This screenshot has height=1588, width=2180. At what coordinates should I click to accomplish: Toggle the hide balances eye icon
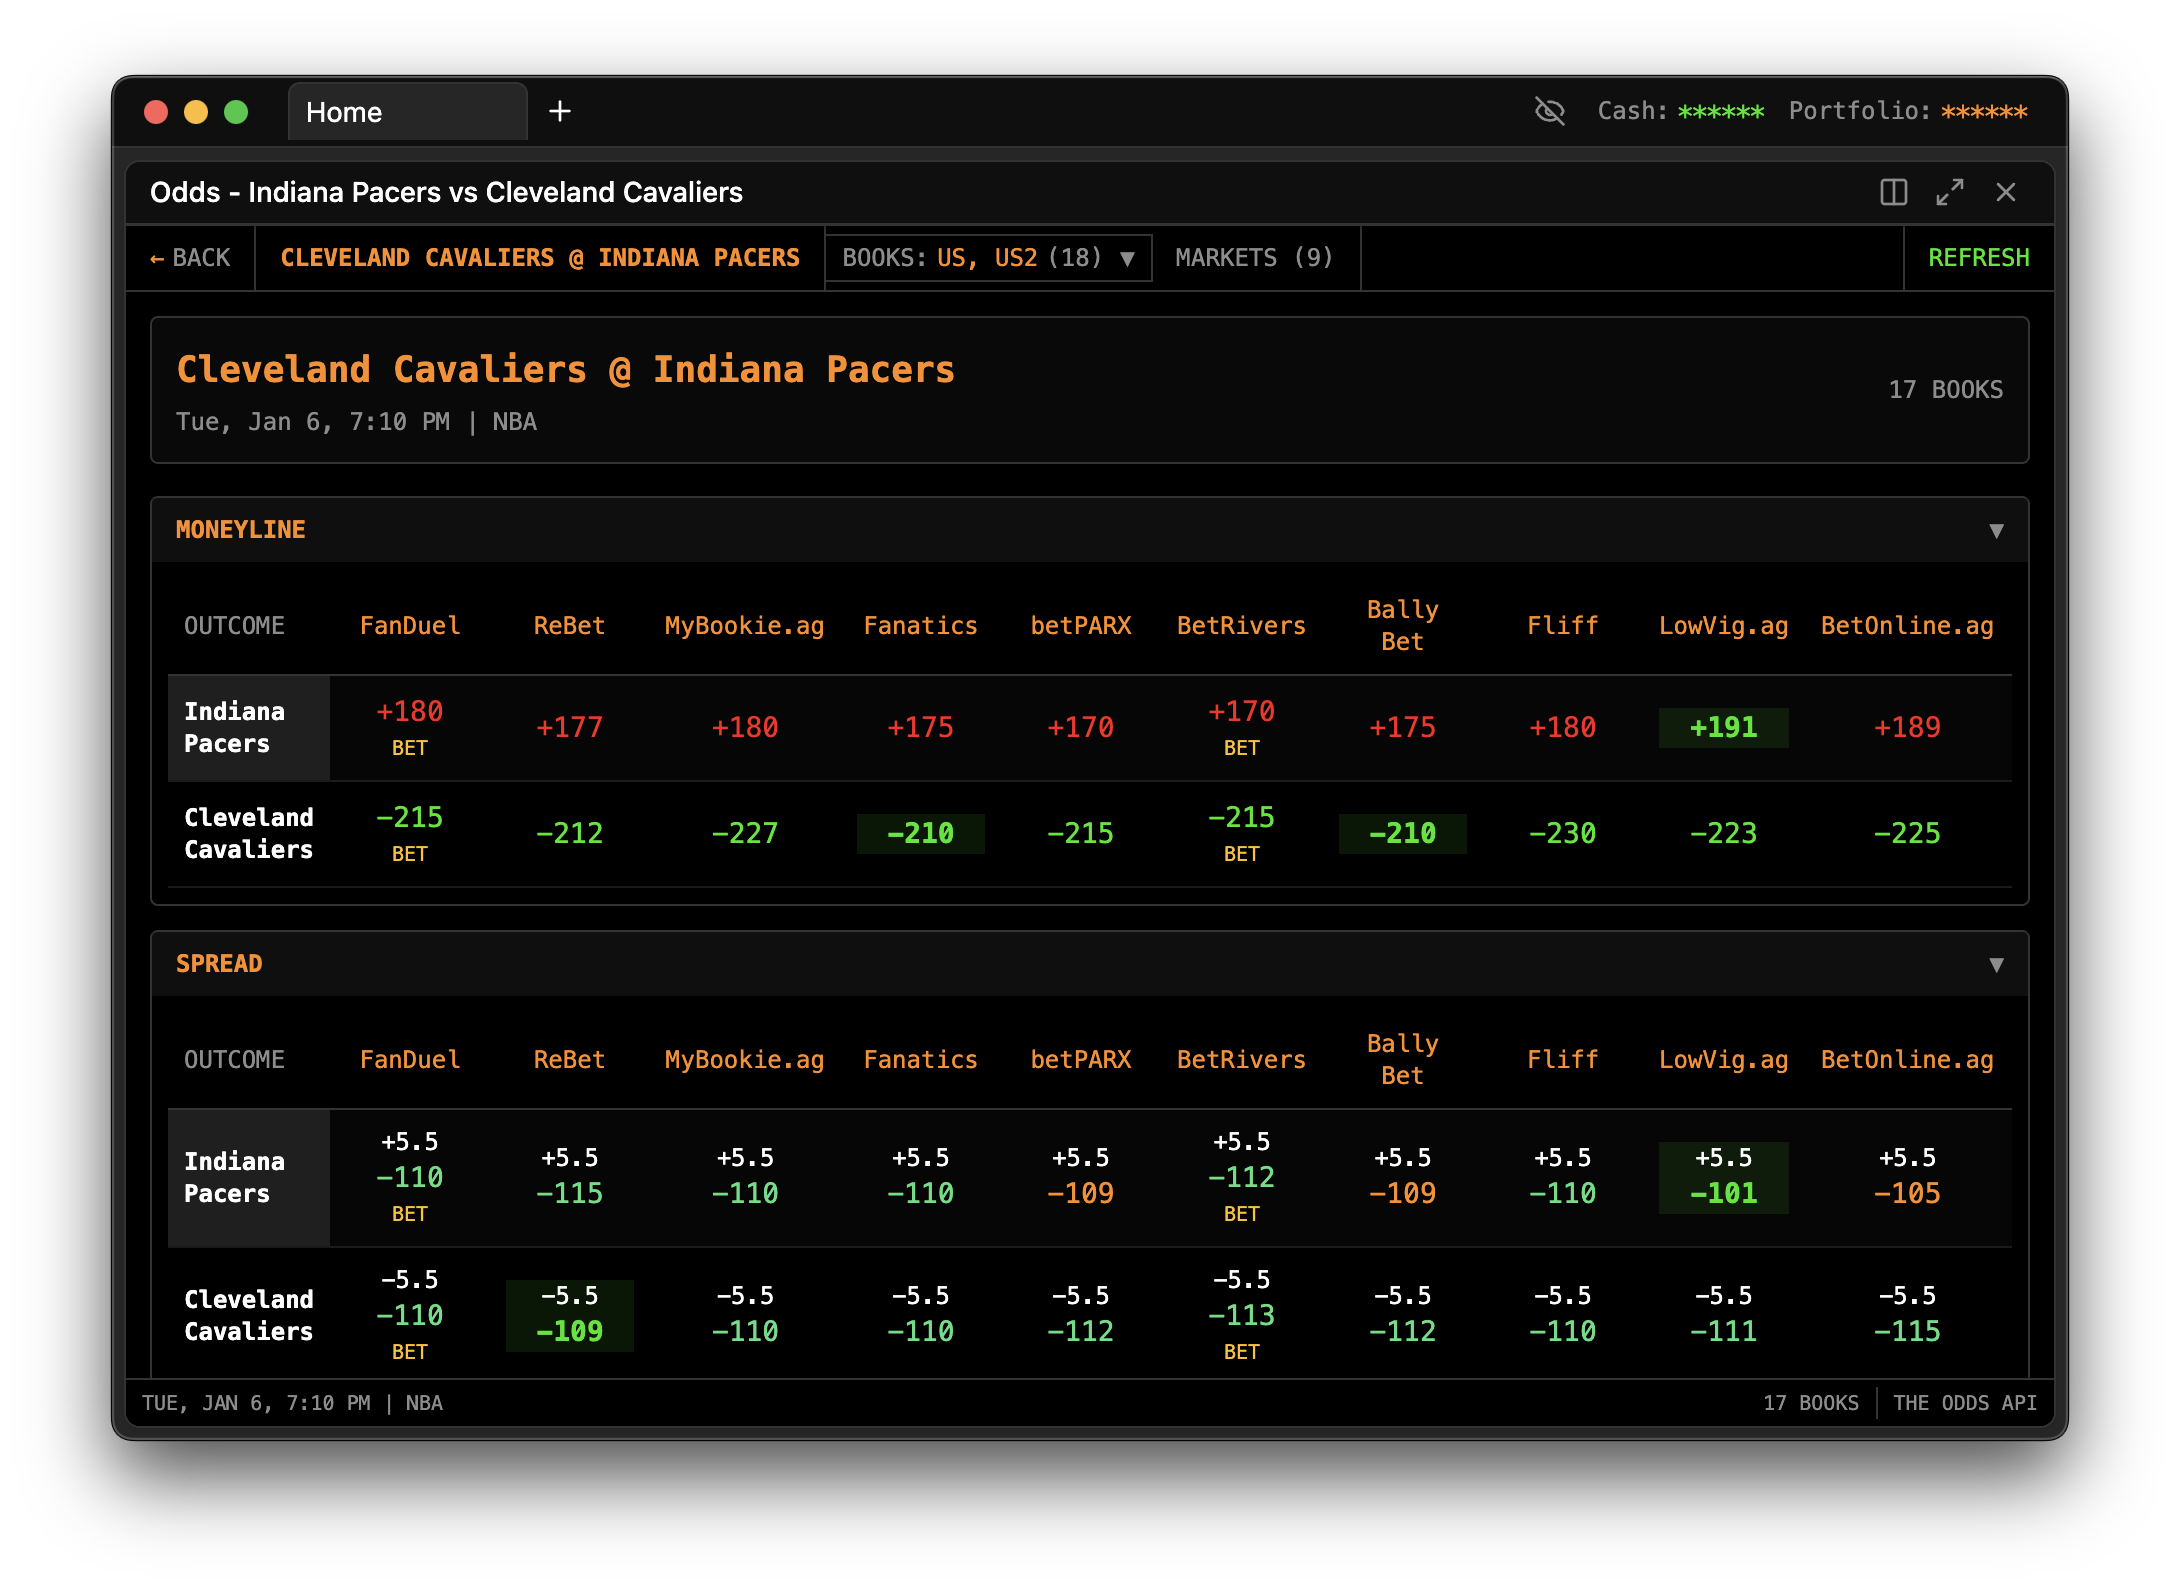tap(1549, 111)
